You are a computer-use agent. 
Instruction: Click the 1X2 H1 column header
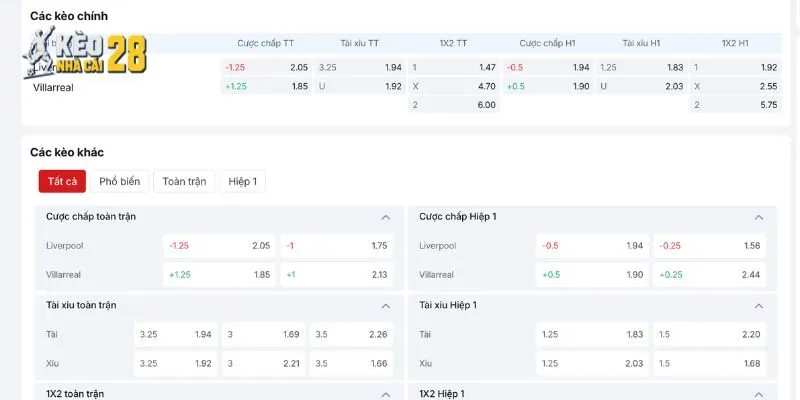coord(735,43)
